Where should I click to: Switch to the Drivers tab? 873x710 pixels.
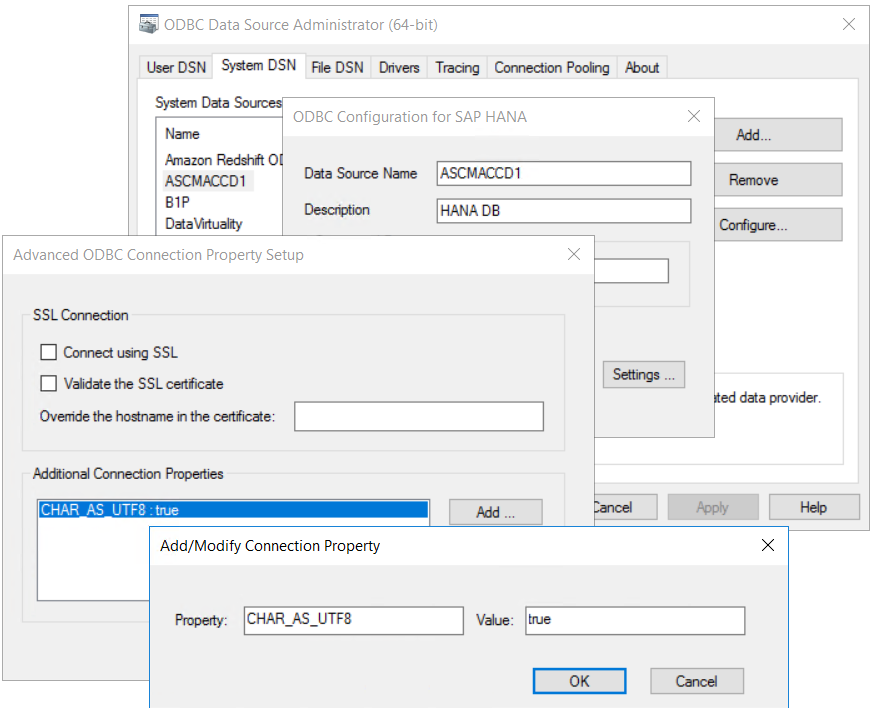(399, 67)
